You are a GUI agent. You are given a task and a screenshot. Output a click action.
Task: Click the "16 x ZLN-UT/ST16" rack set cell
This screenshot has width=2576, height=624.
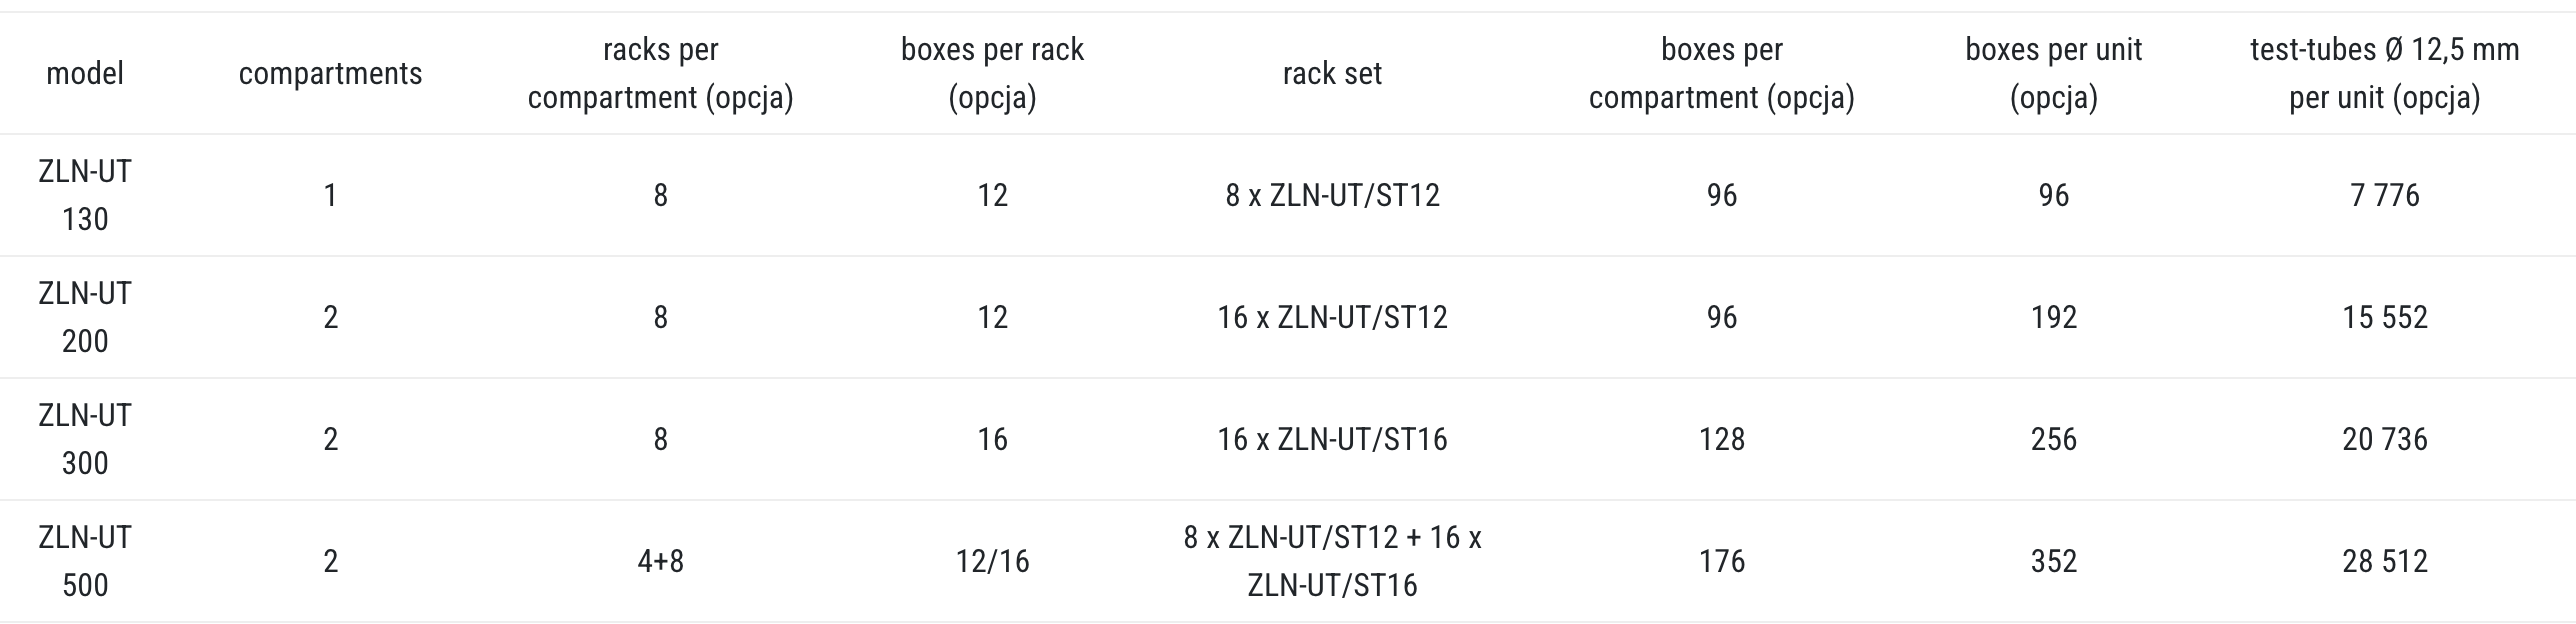click(x=1332, y=439)
